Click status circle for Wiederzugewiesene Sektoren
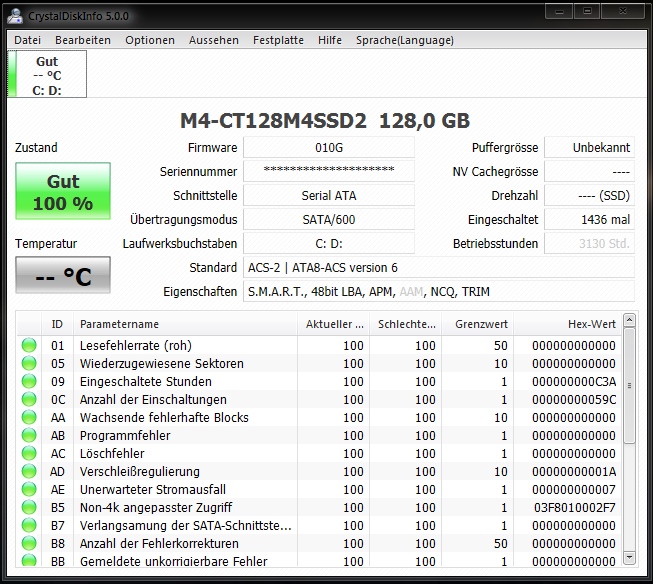 click(x=29, y=363)
